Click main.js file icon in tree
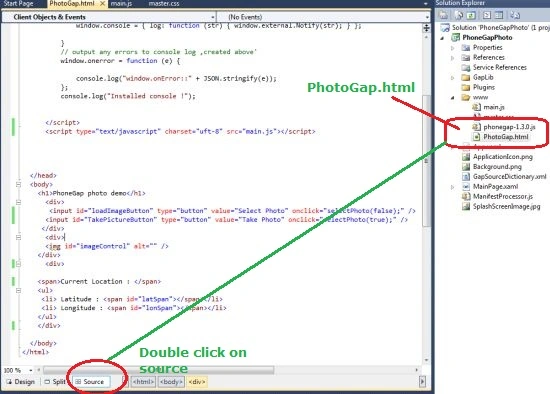 point(476,107)
